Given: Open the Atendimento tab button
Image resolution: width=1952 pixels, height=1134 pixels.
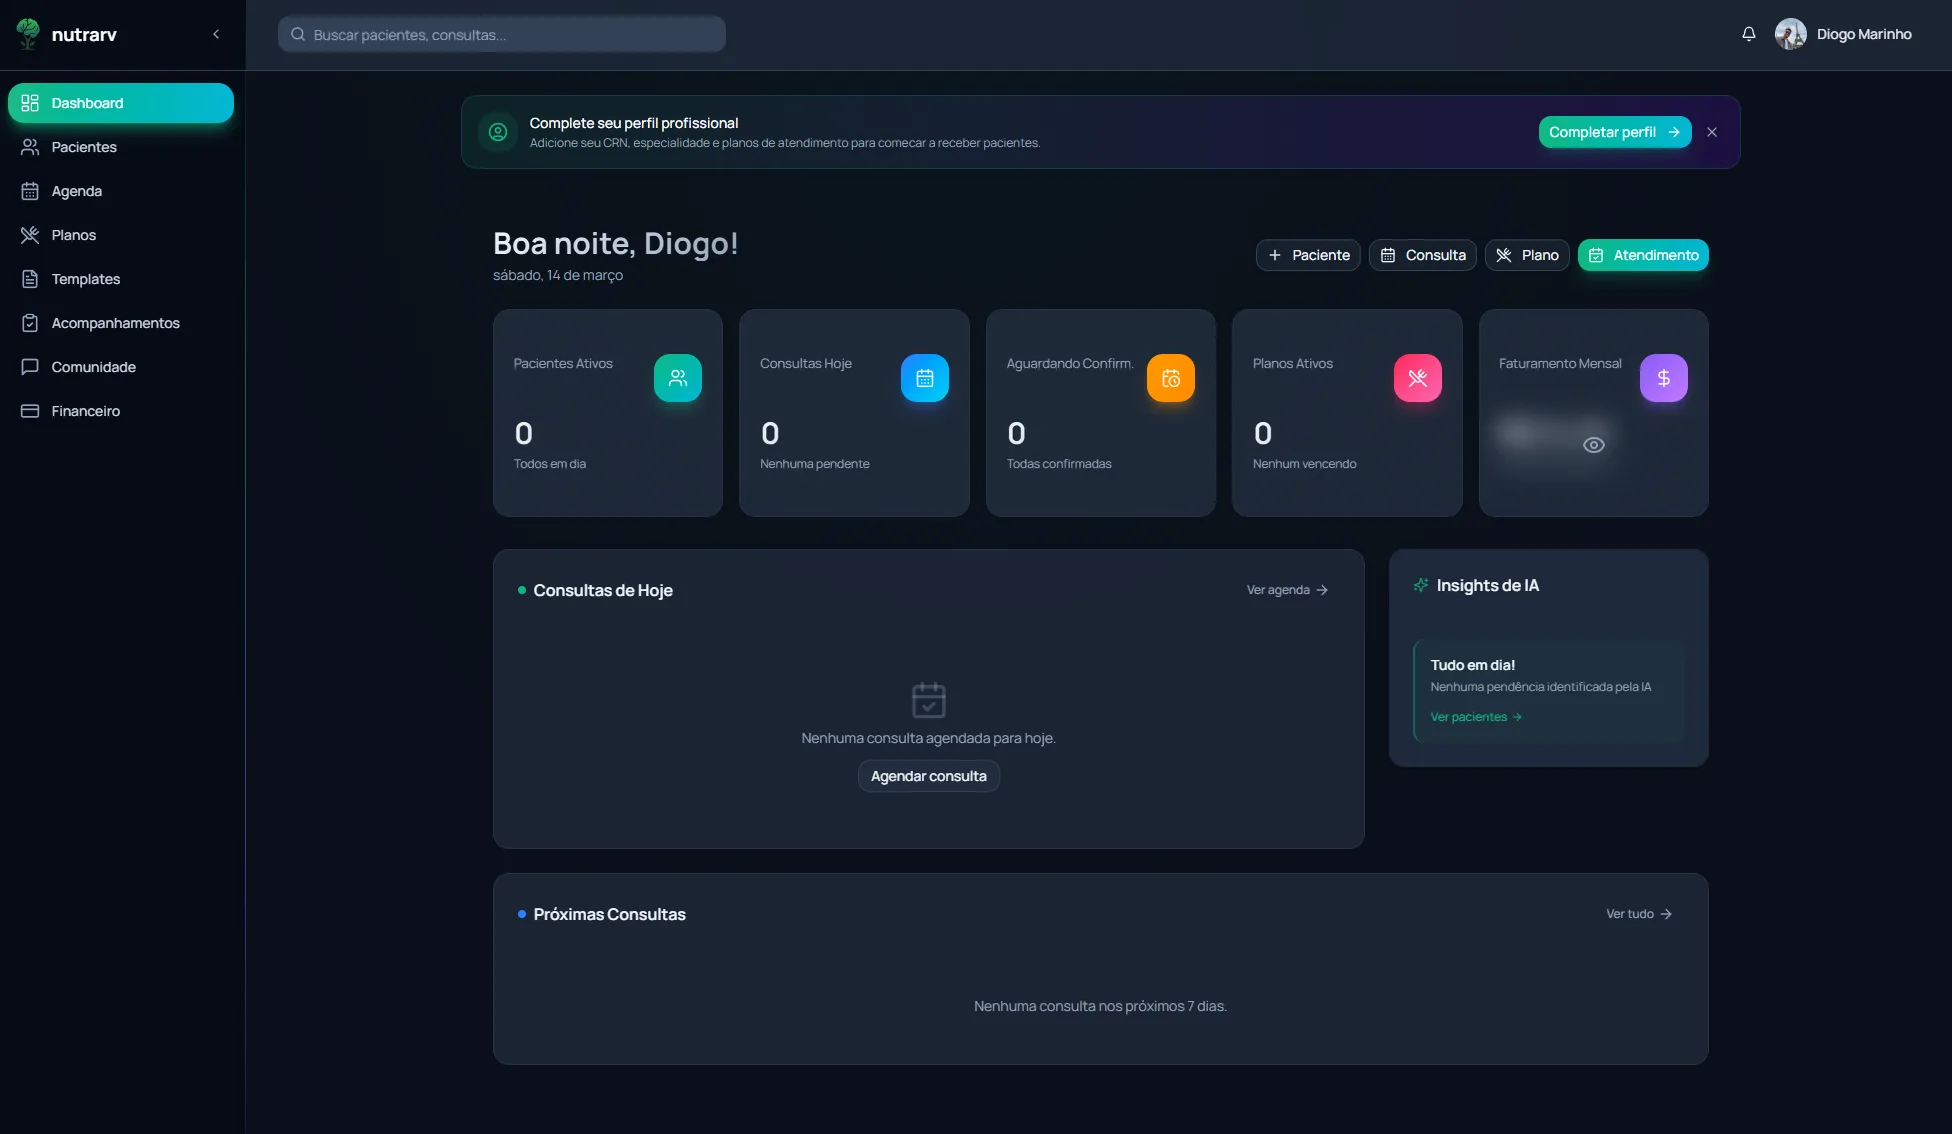Looking at the screenshot, I should [1643, 255].
